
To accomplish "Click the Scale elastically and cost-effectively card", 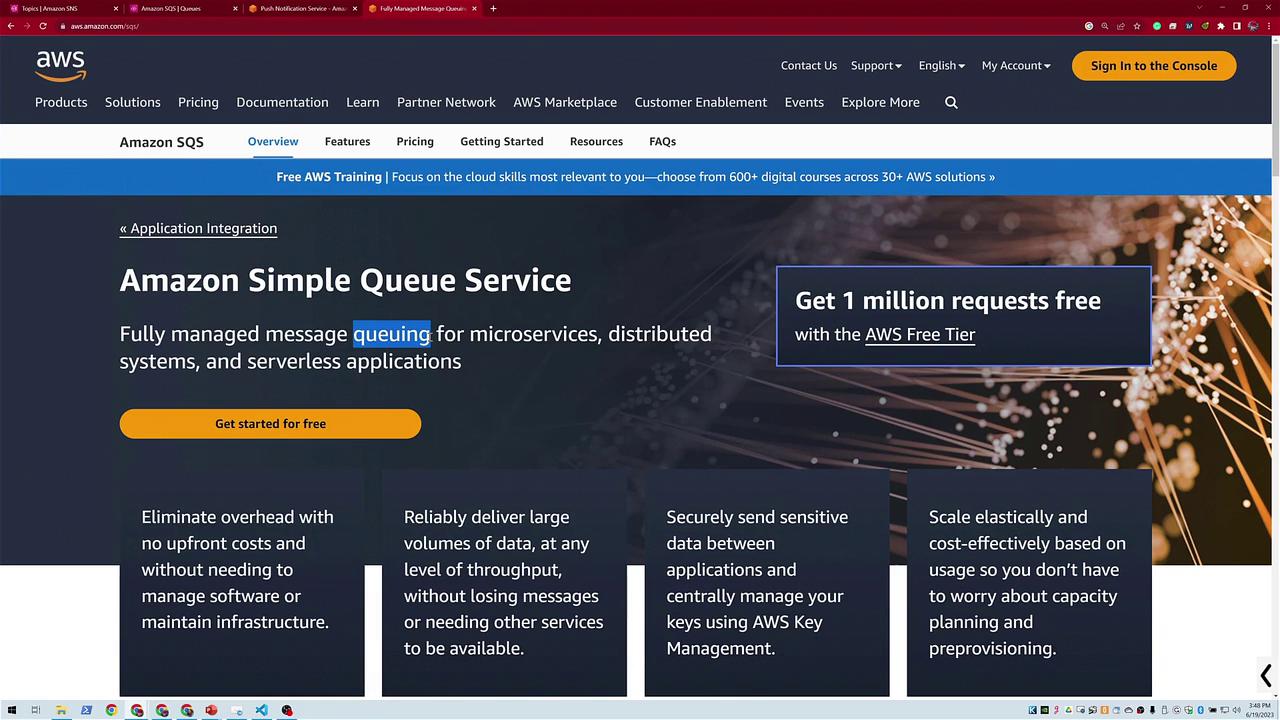I will pyautogui.click(x=1029, y=582).
